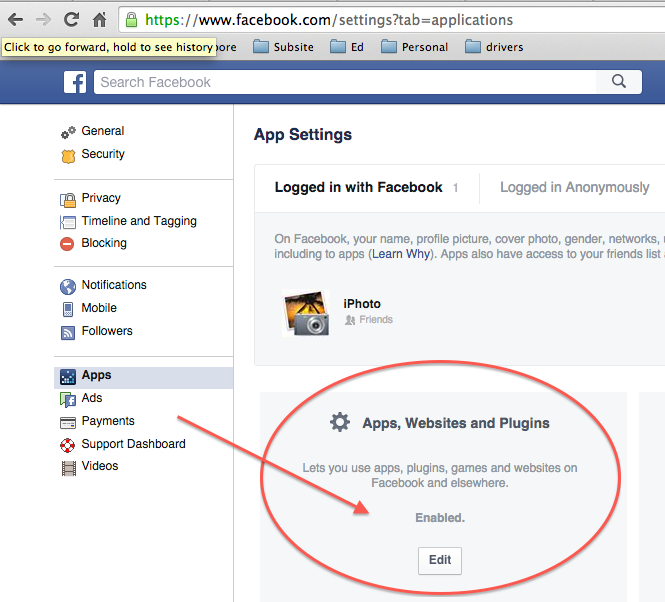
Task: Follow the Learn Why link
Action: 401,254
